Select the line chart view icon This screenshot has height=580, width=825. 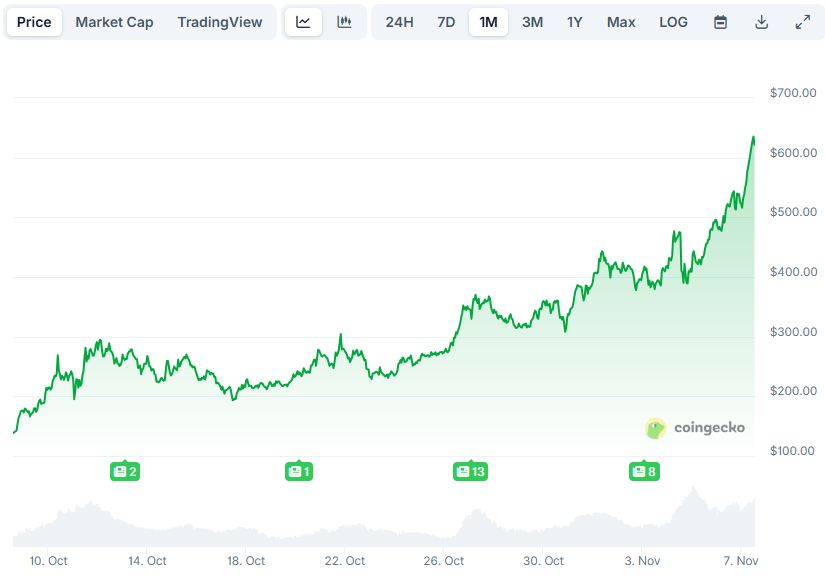click(303, 21)
